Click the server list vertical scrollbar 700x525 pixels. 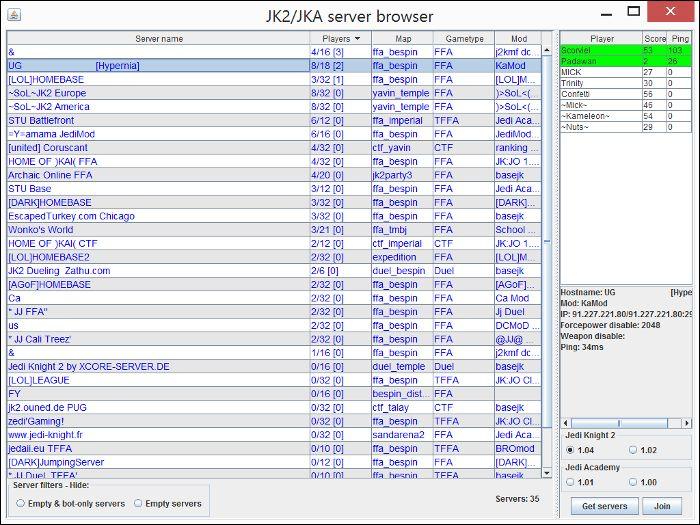pyautogui.click(x=546, y=240)
